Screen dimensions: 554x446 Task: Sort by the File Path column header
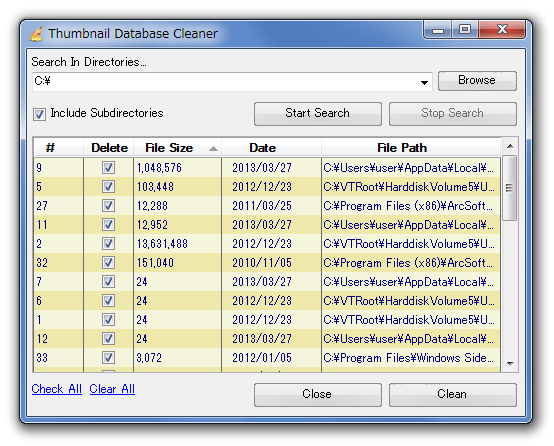point(411,148)
